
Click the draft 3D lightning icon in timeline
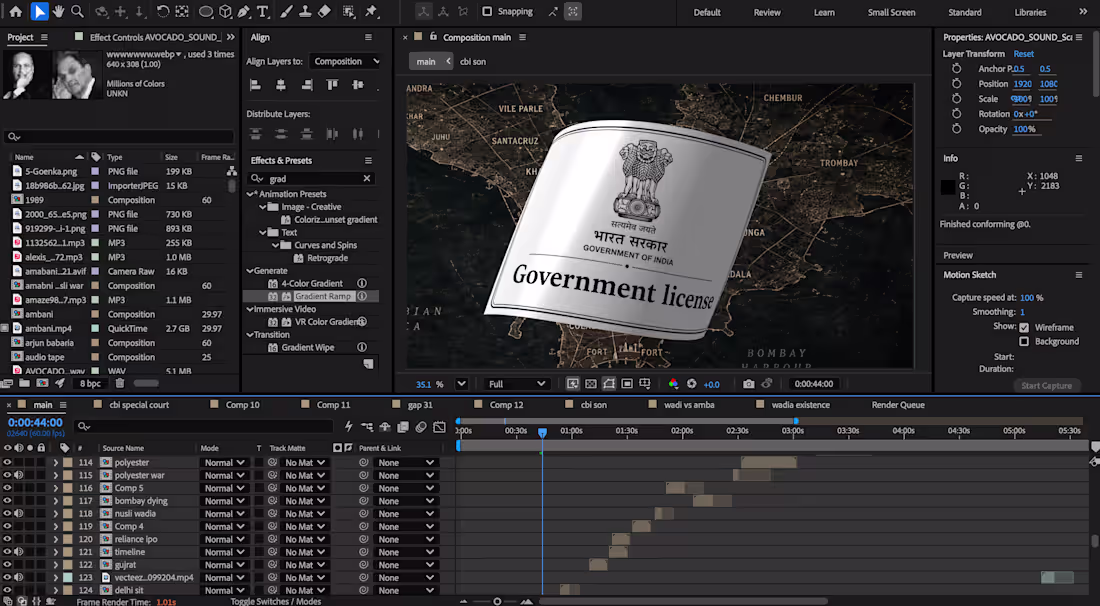click(349, 426)
